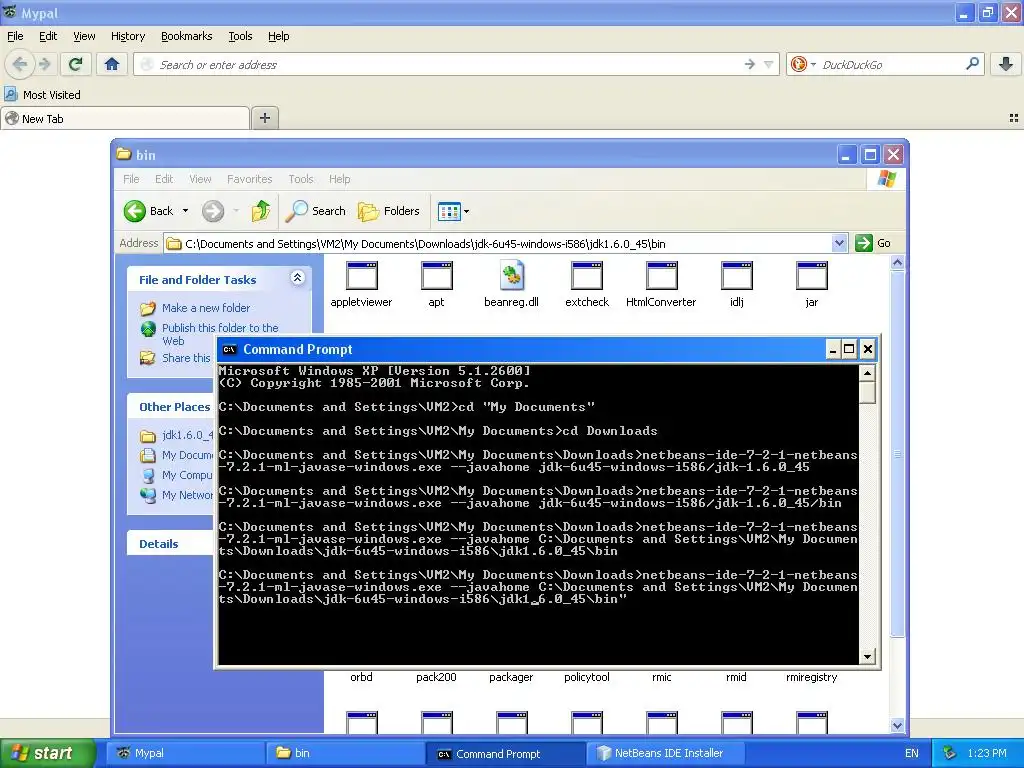1024x768 pixels.
Task: Select the pack200 file label
Action: [x=436, y=677]
